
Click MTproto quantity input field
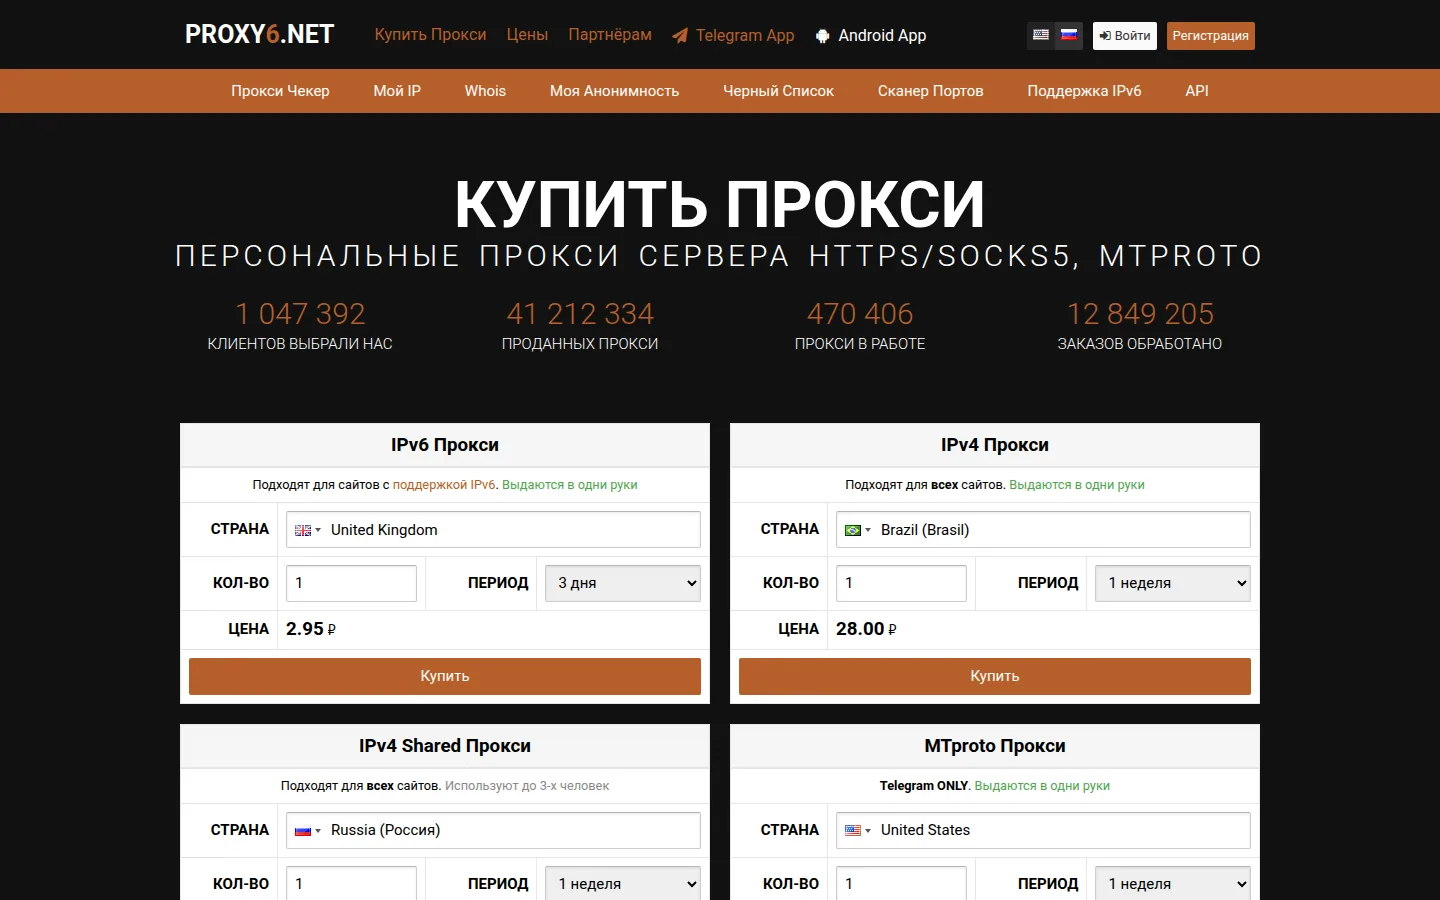[901, 883]
